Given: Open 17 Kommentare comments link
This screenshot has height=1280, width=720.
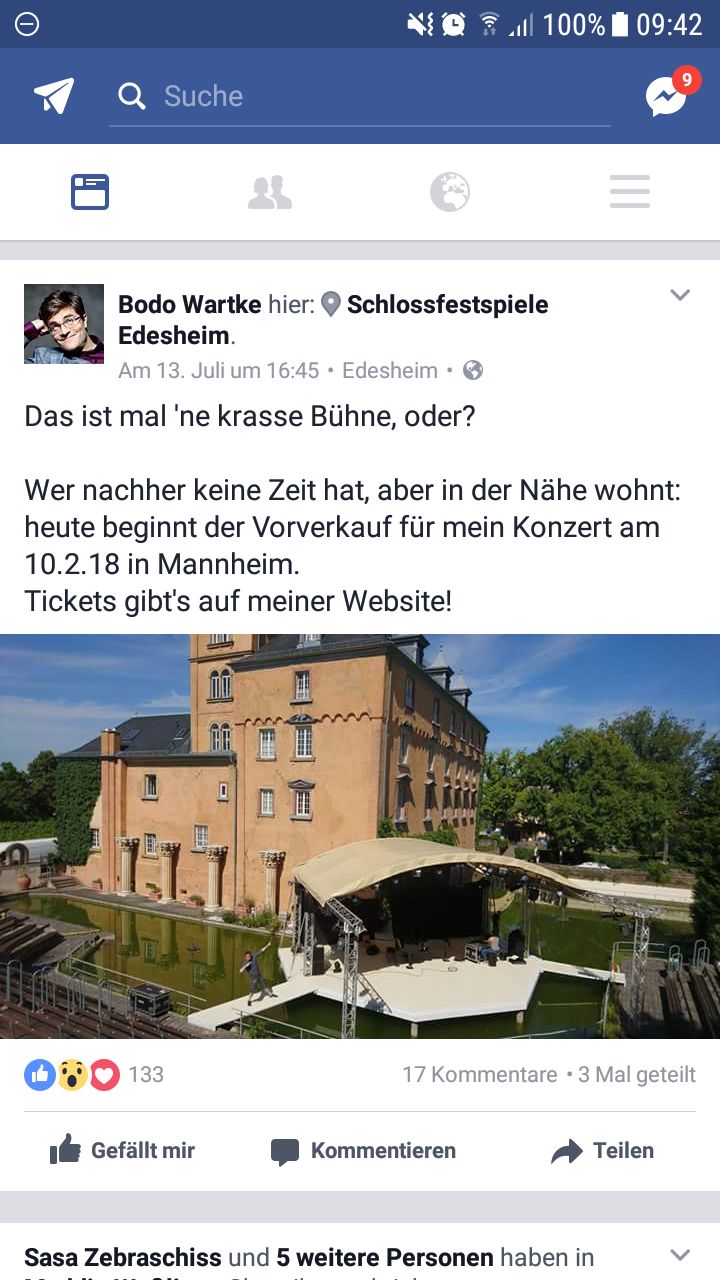Looking at the screenshot, I should click(480, 1075).
